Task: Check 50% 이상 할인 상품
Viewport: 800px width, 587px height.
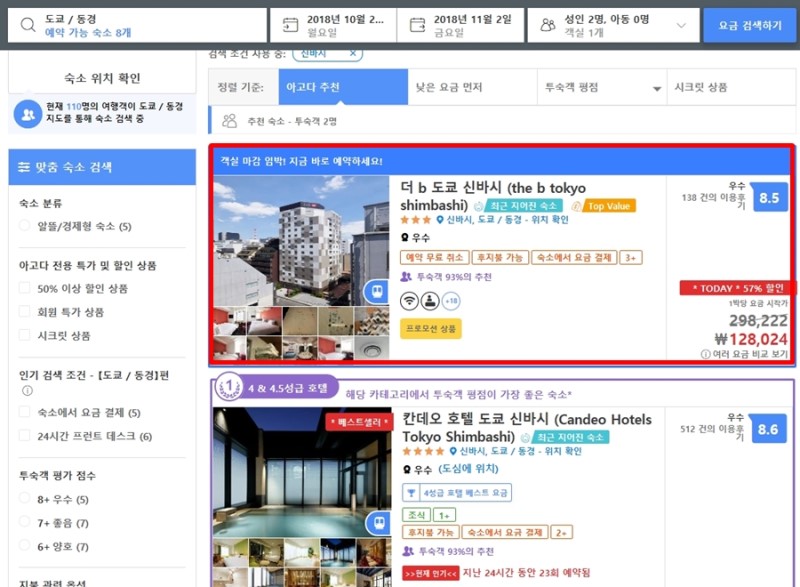Action: click(24, 288)
